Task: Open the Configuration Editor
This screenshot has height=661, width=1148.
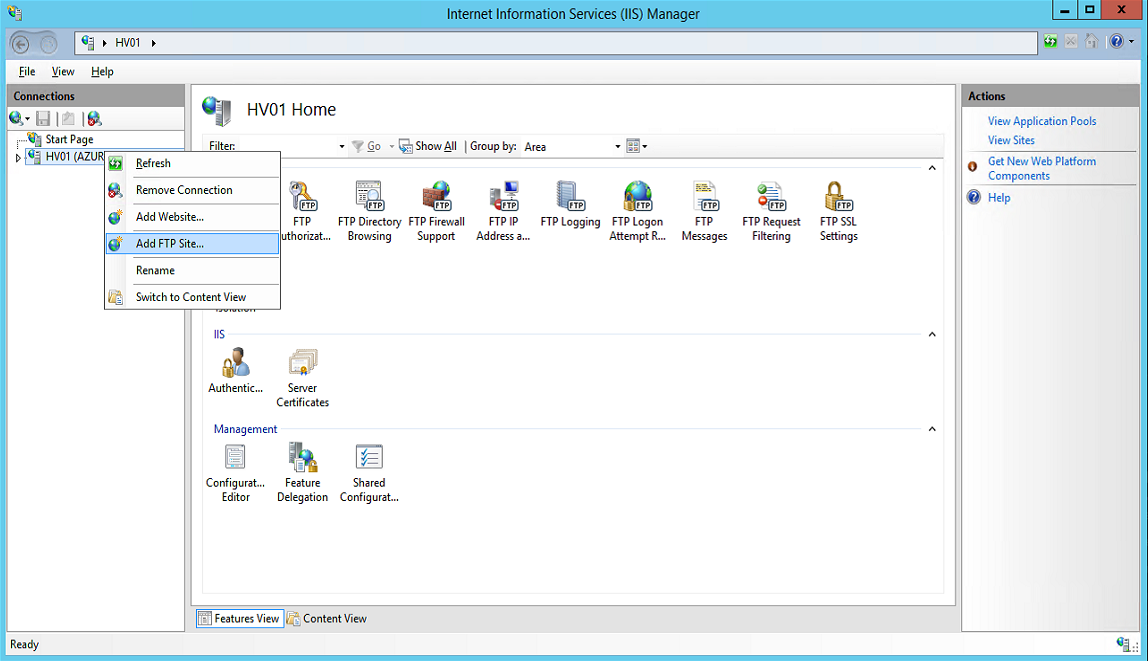Action: (x=234, y=470)
